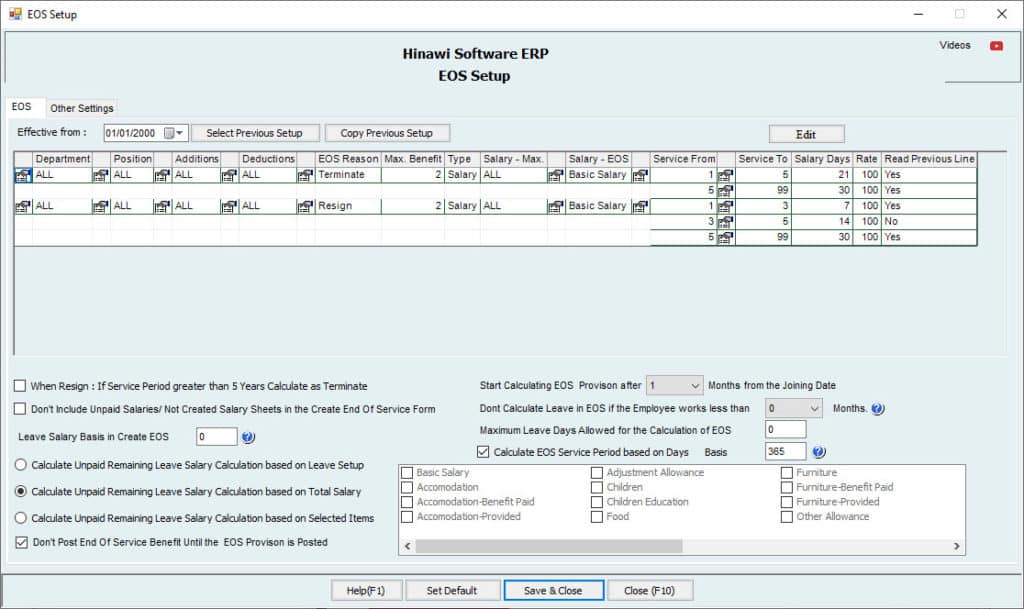Select the 'Resign' EOS Reason cell
The image size is (1024, 609).
tap(347, 206)
